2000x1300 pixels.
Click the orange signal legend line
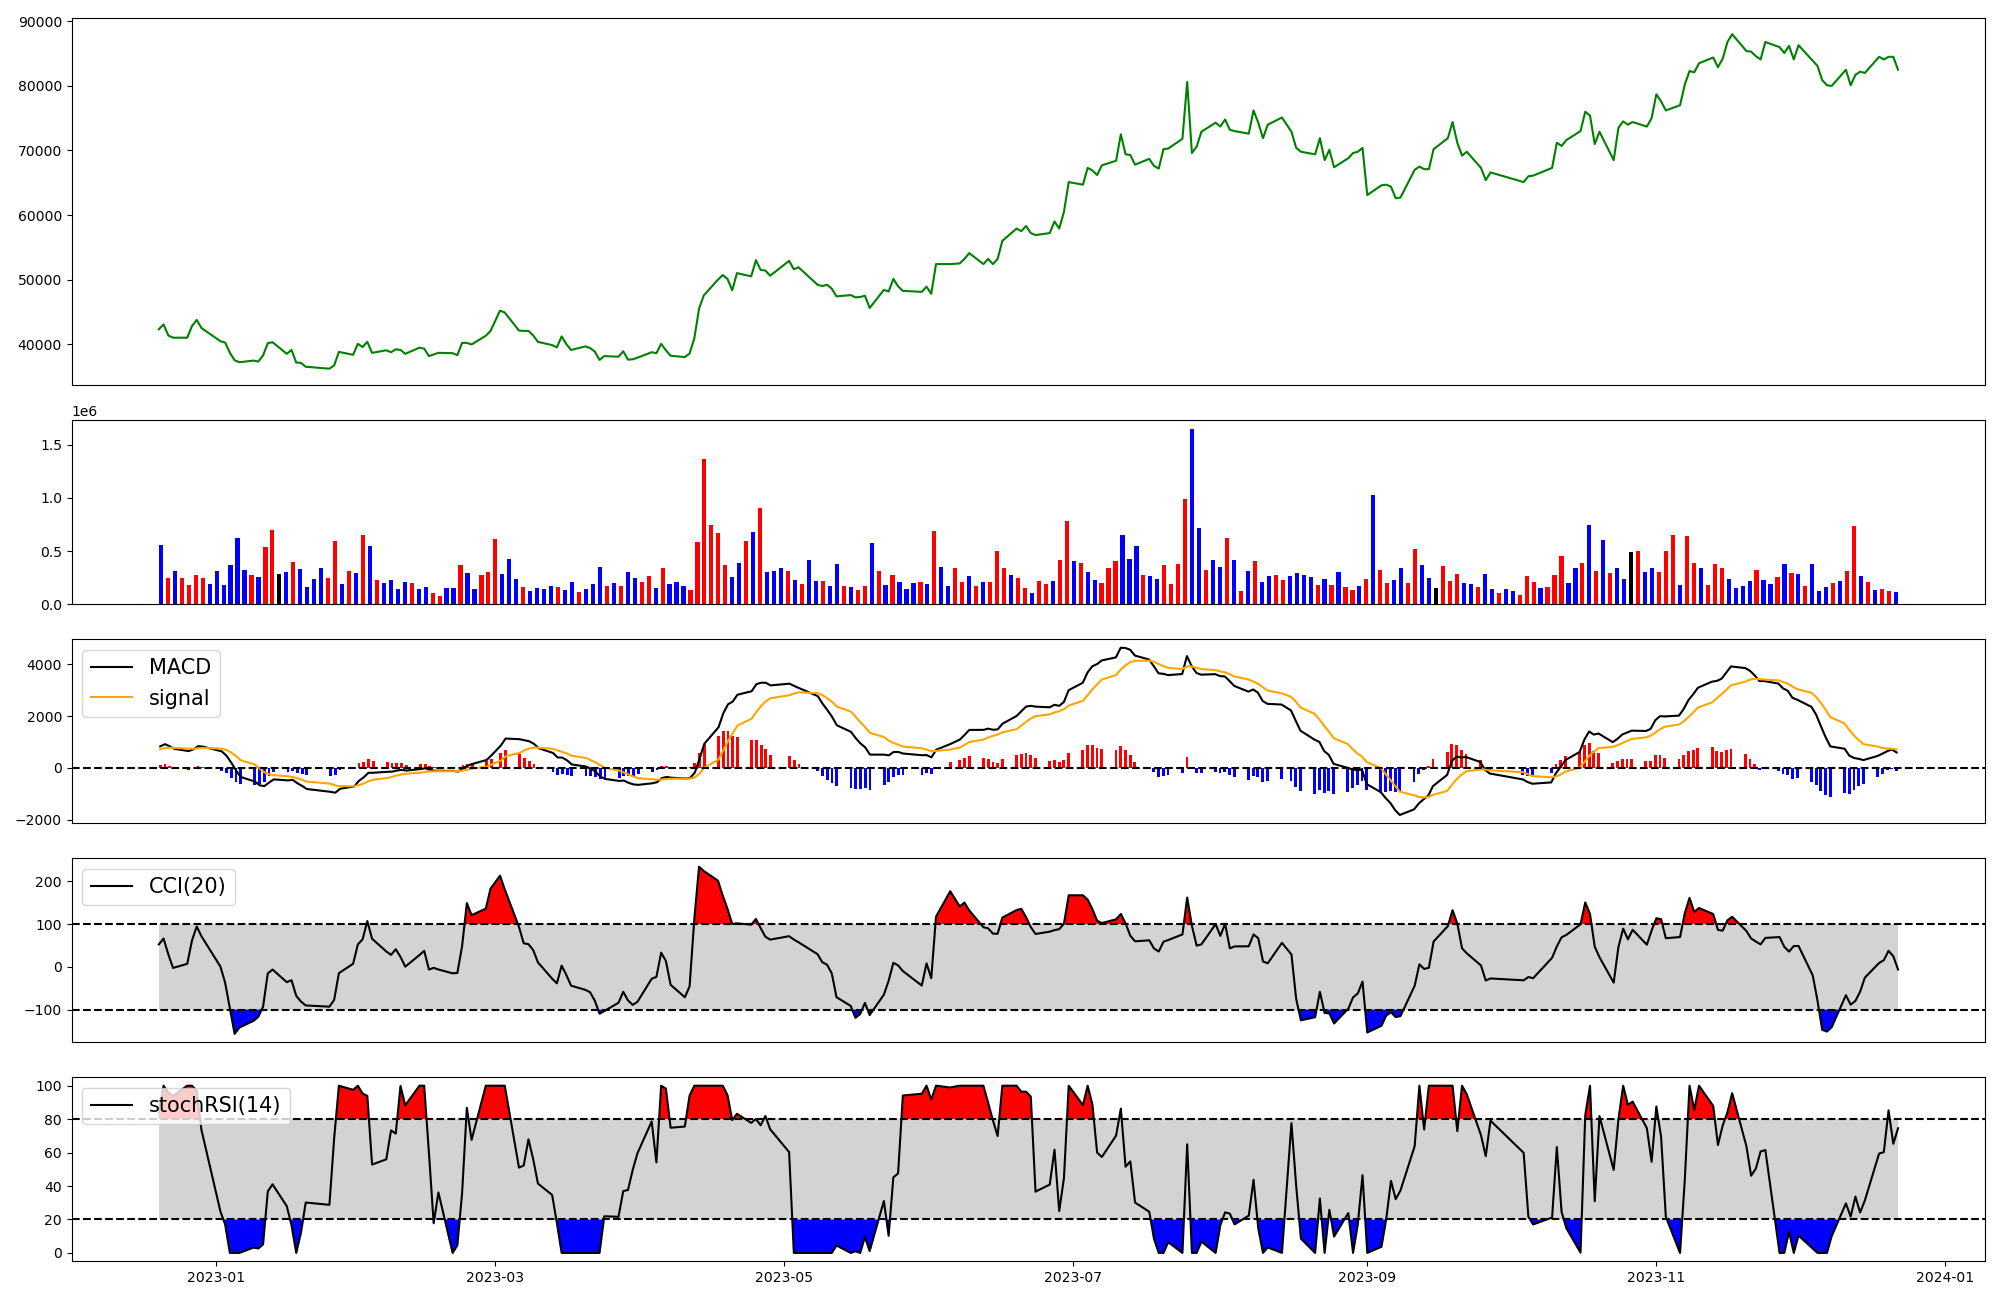coord(111,698)
